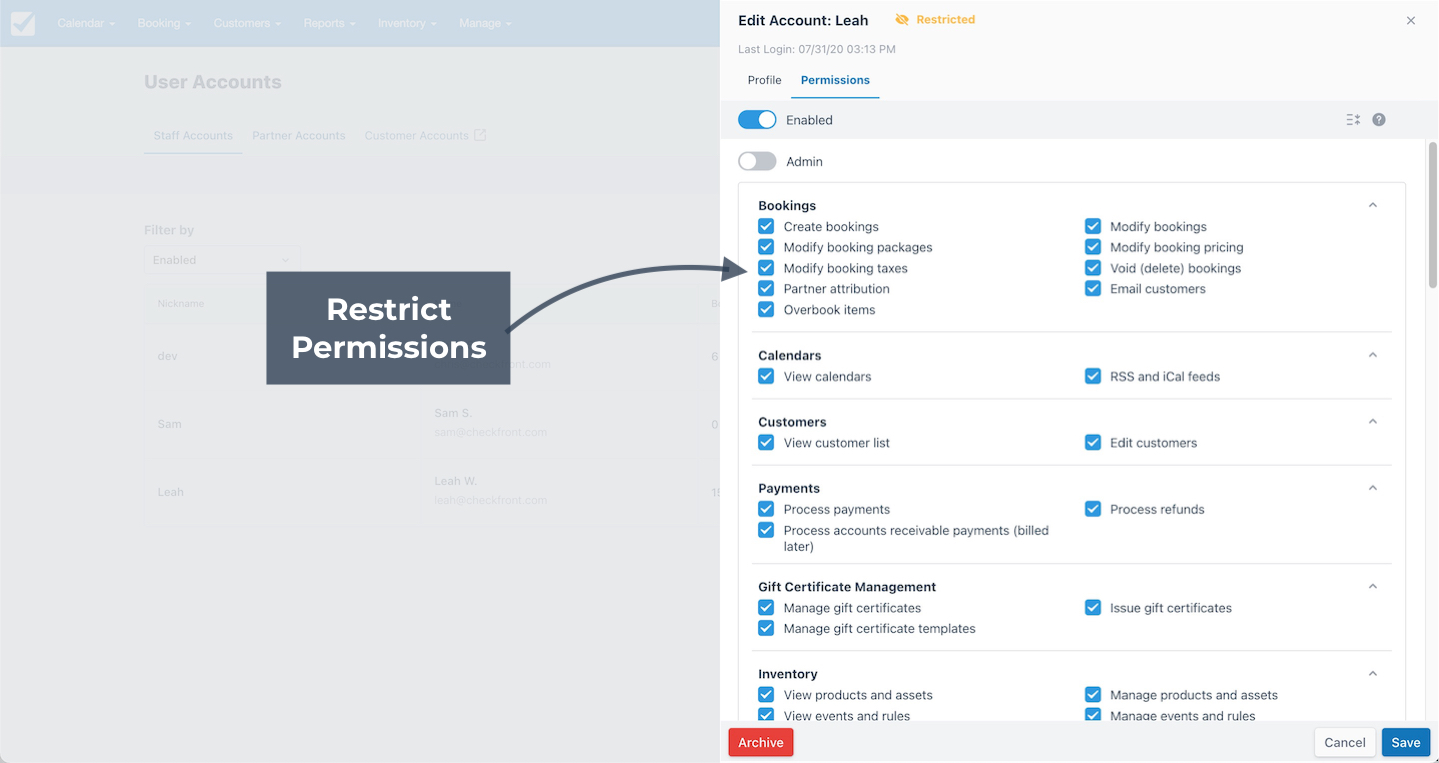Save the account permissions

[1406, 742]
